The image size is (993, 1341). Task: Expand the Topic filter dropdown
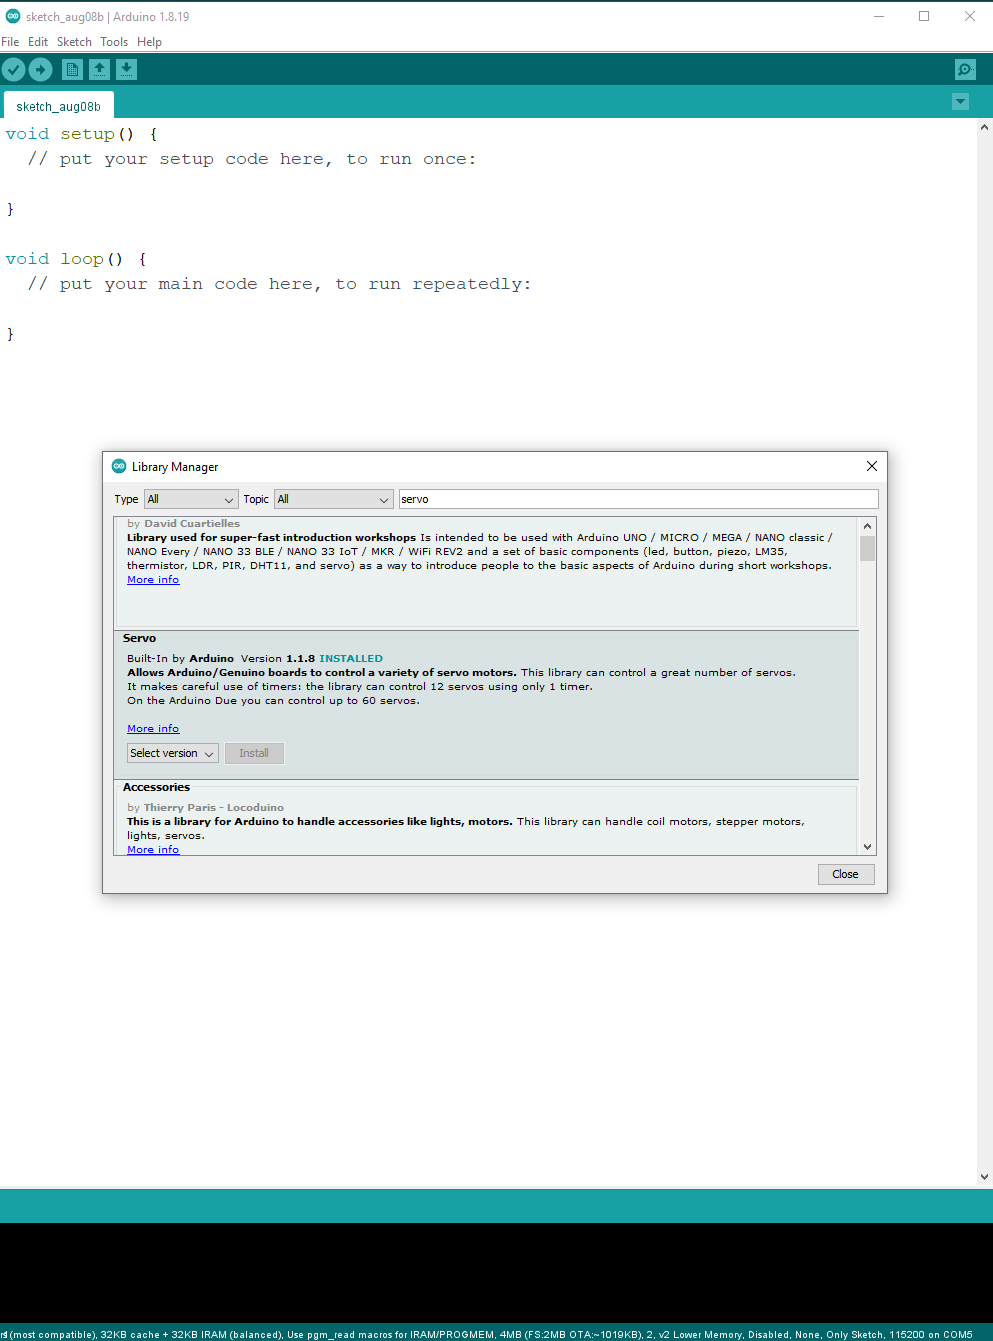tap(334, 499)
